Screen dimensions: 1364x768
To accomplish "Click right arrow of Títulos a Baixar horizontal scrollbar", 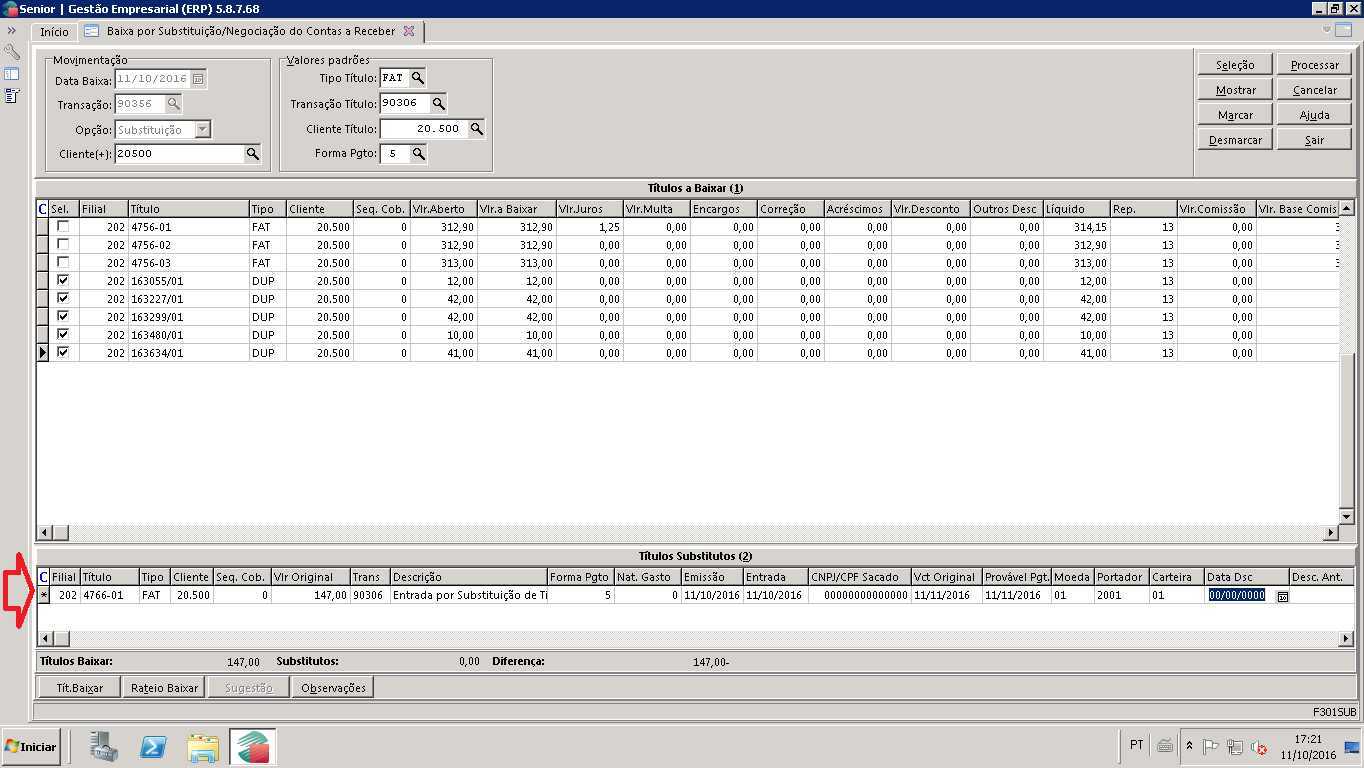I will tap(1331, 532).
